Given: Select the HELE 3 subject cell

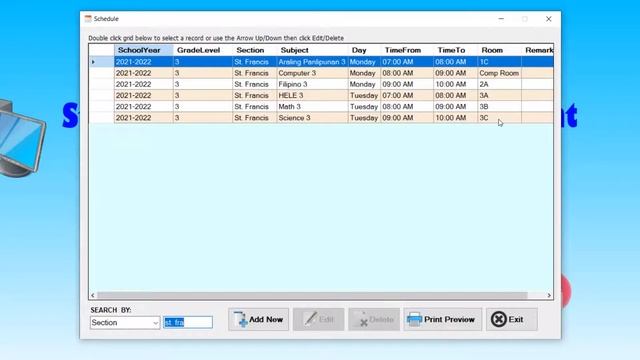Looking at the screenshot, I should tap(312, 95).
